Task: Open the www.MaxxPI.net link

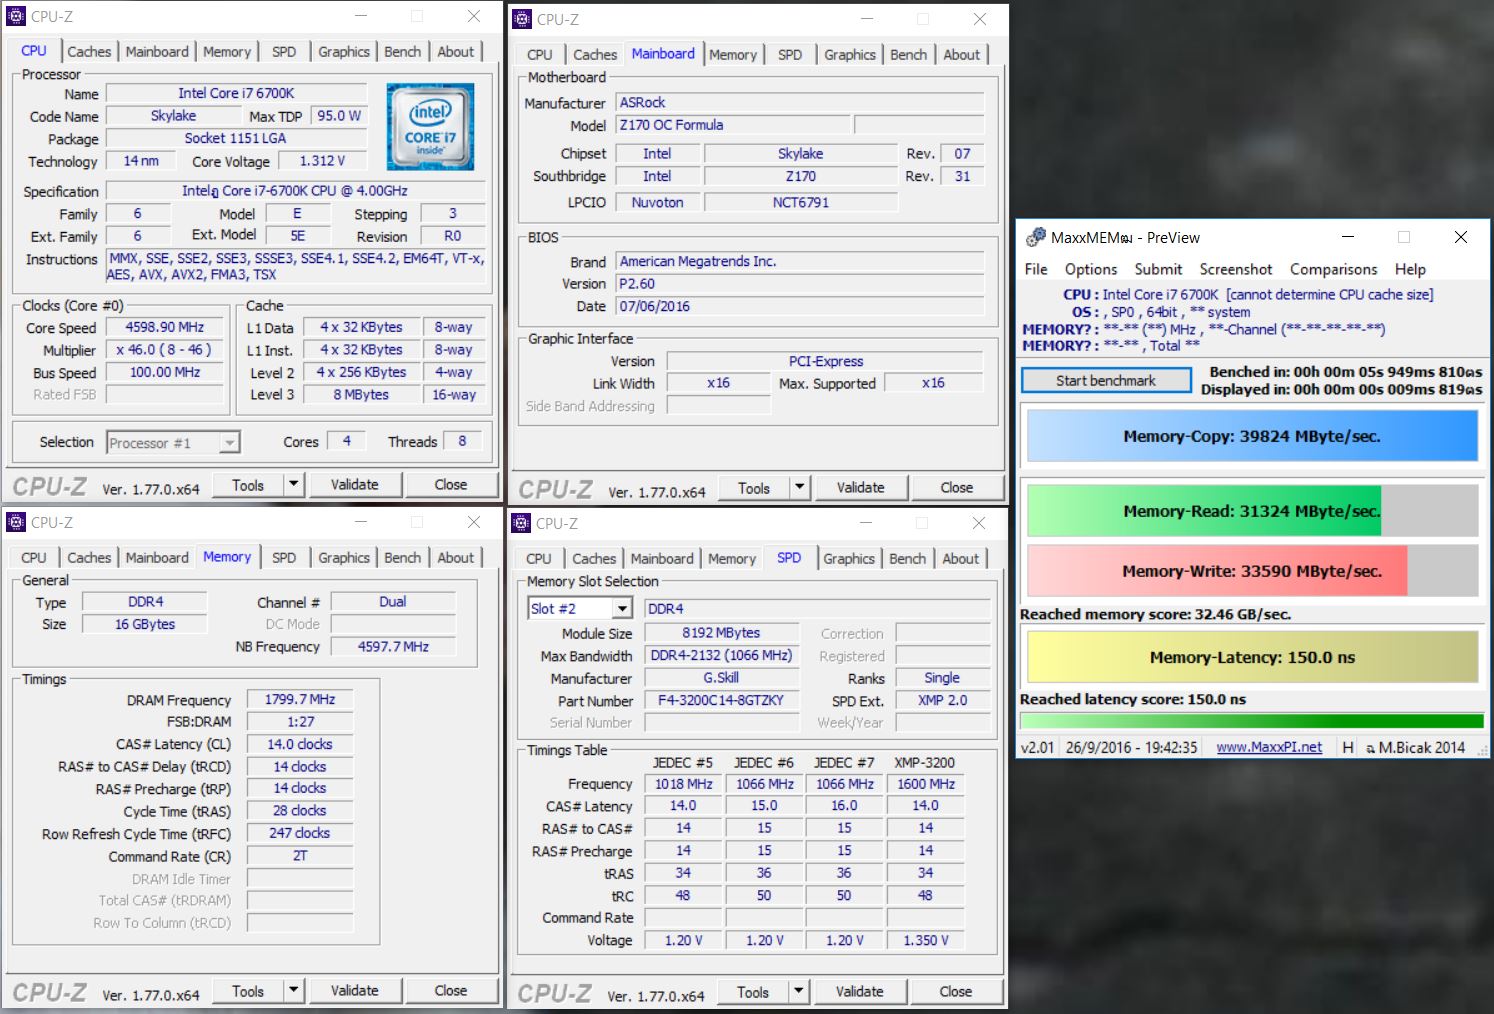Action: pos(1269,747)
